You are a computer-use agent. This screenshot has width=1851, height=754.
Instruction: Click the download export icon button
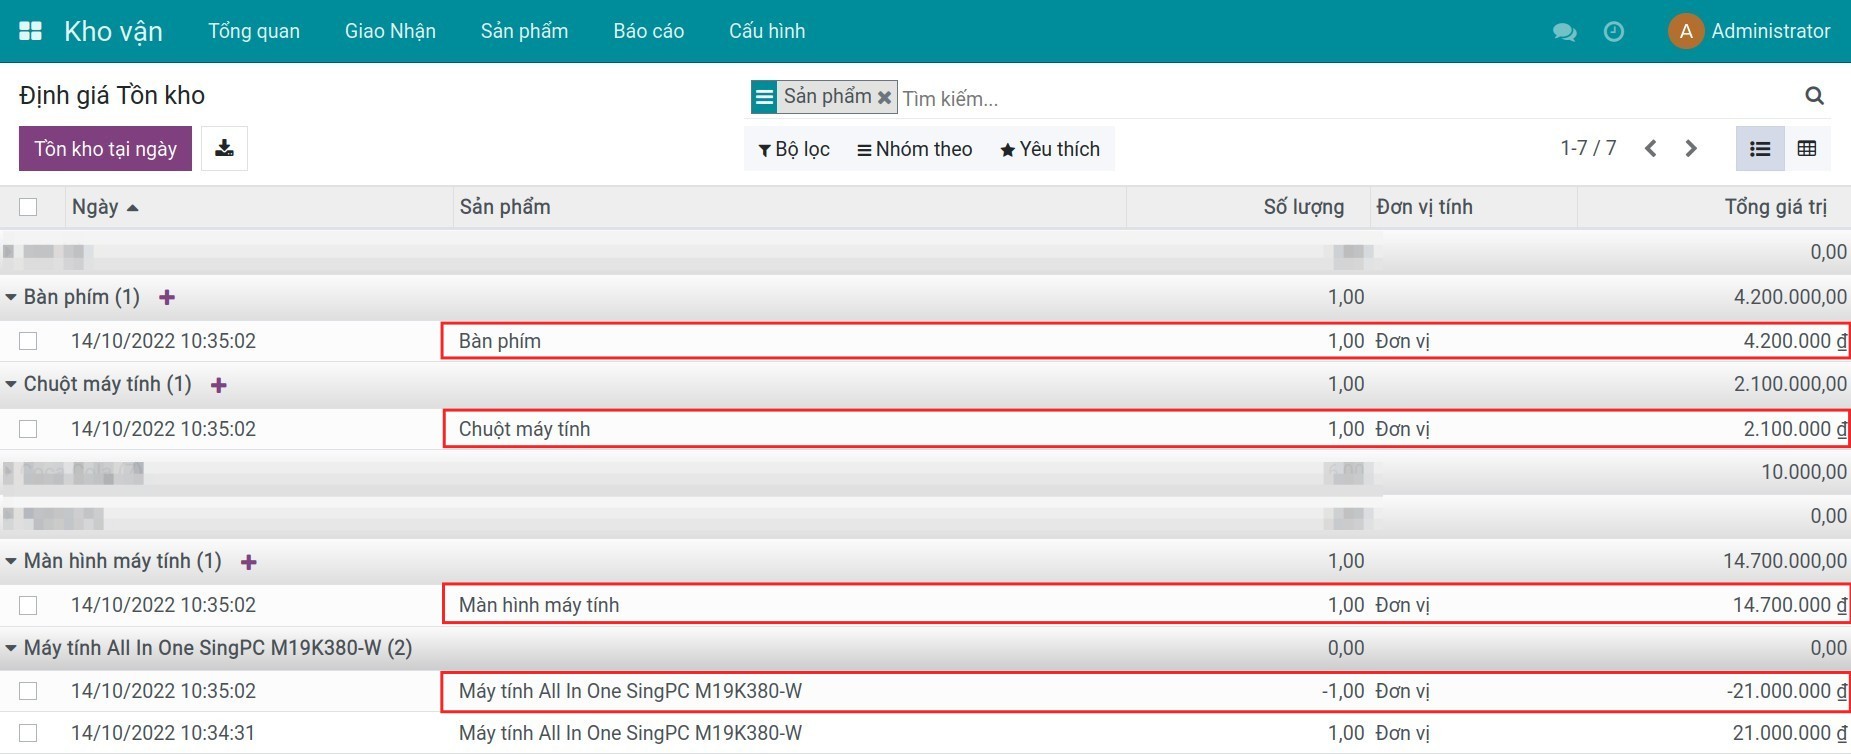coord(224,149)
